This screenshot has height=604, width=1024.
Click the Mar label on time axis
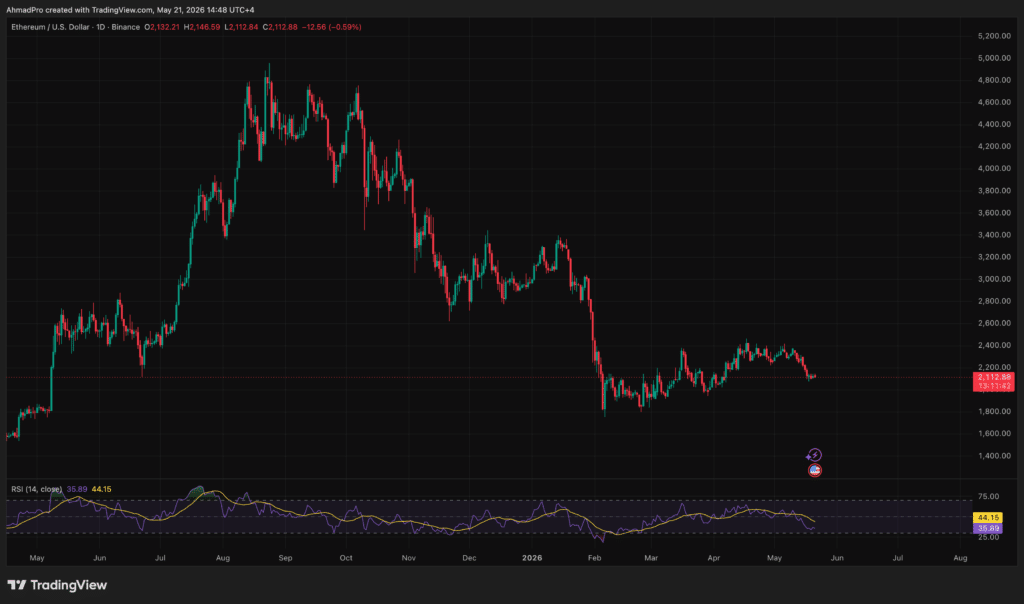tap(651, 558)
